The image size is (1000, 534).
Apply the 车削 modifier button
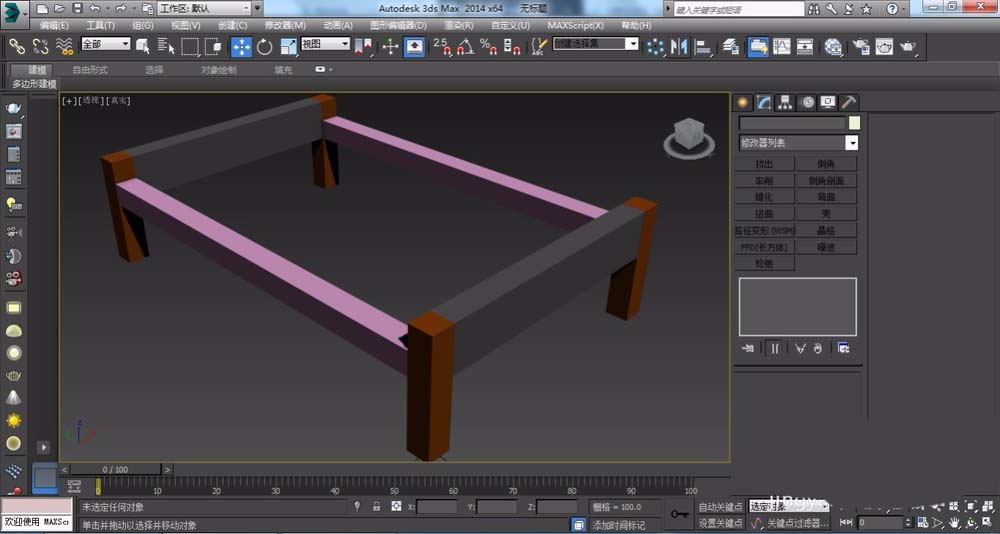point(764,181)
